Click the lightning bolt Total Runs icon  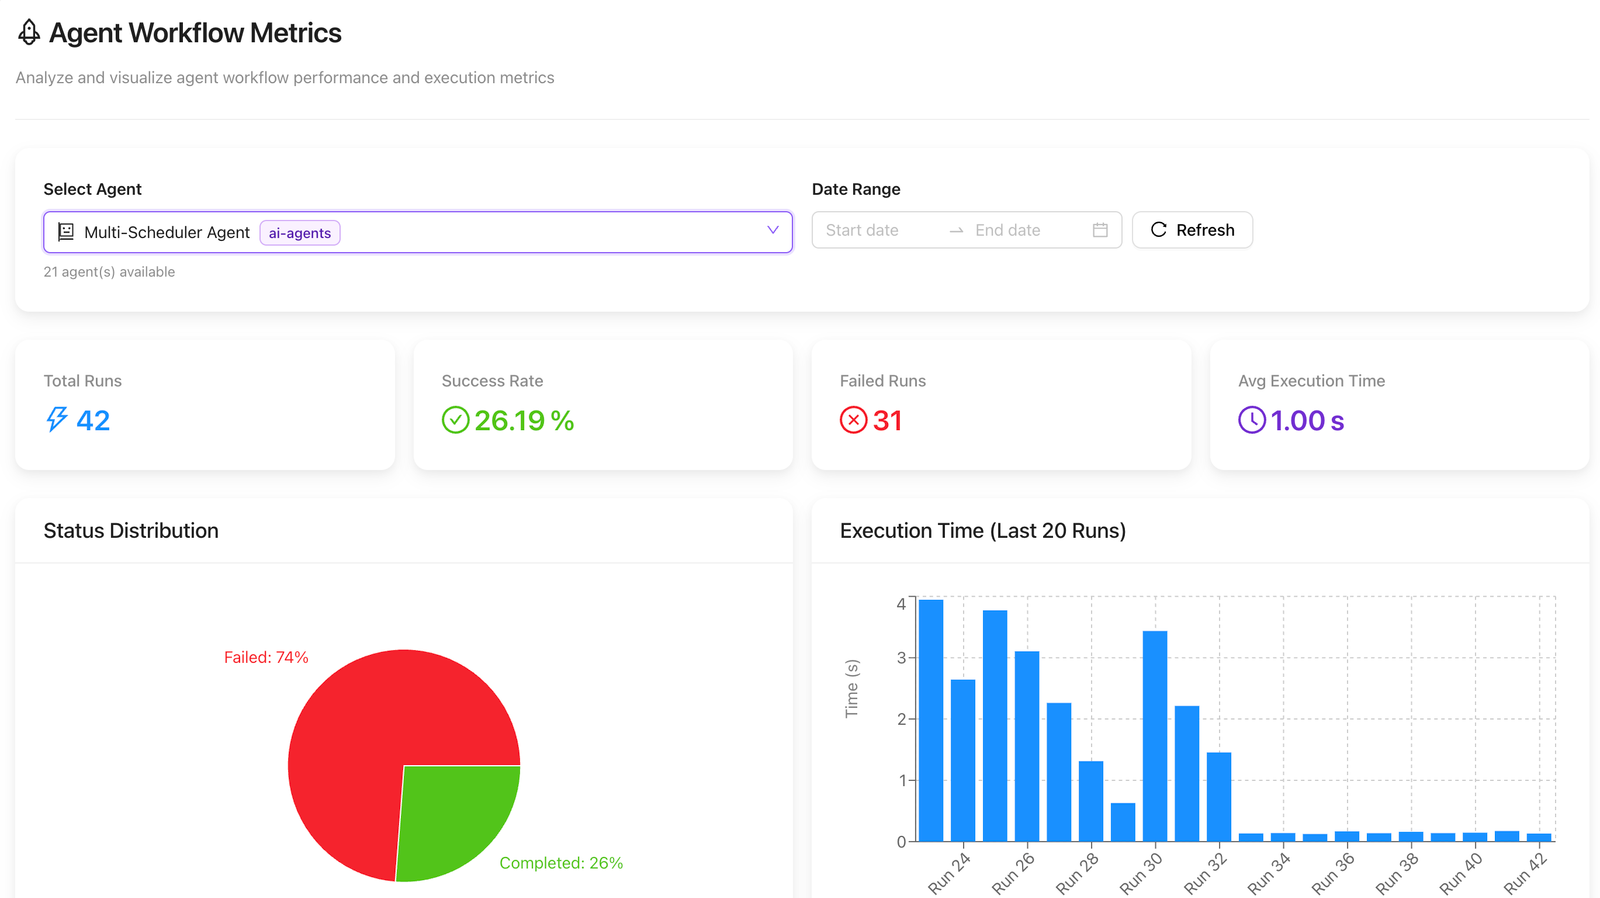[x=57, y=420]
